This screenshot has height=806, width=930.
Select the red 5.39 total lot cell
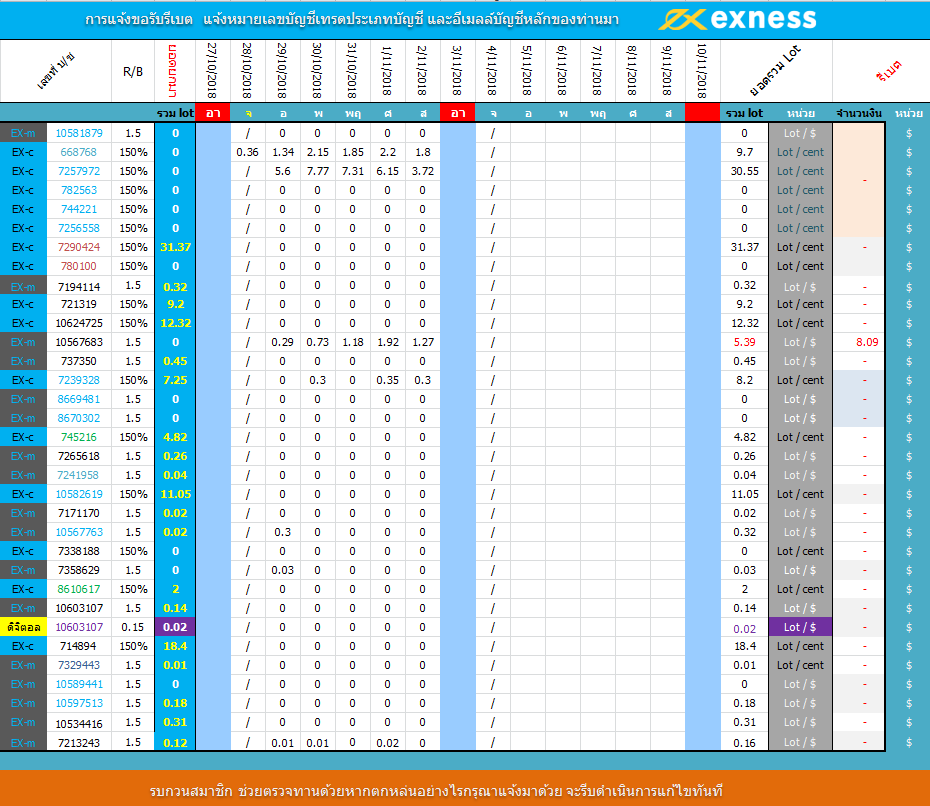(743, 342)
